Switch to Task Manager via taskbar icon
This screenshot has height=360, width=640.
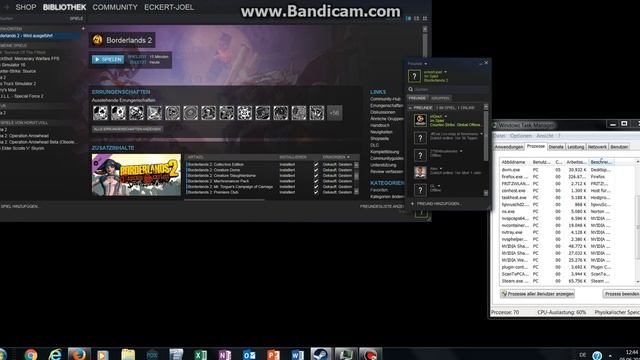point(346,354)
